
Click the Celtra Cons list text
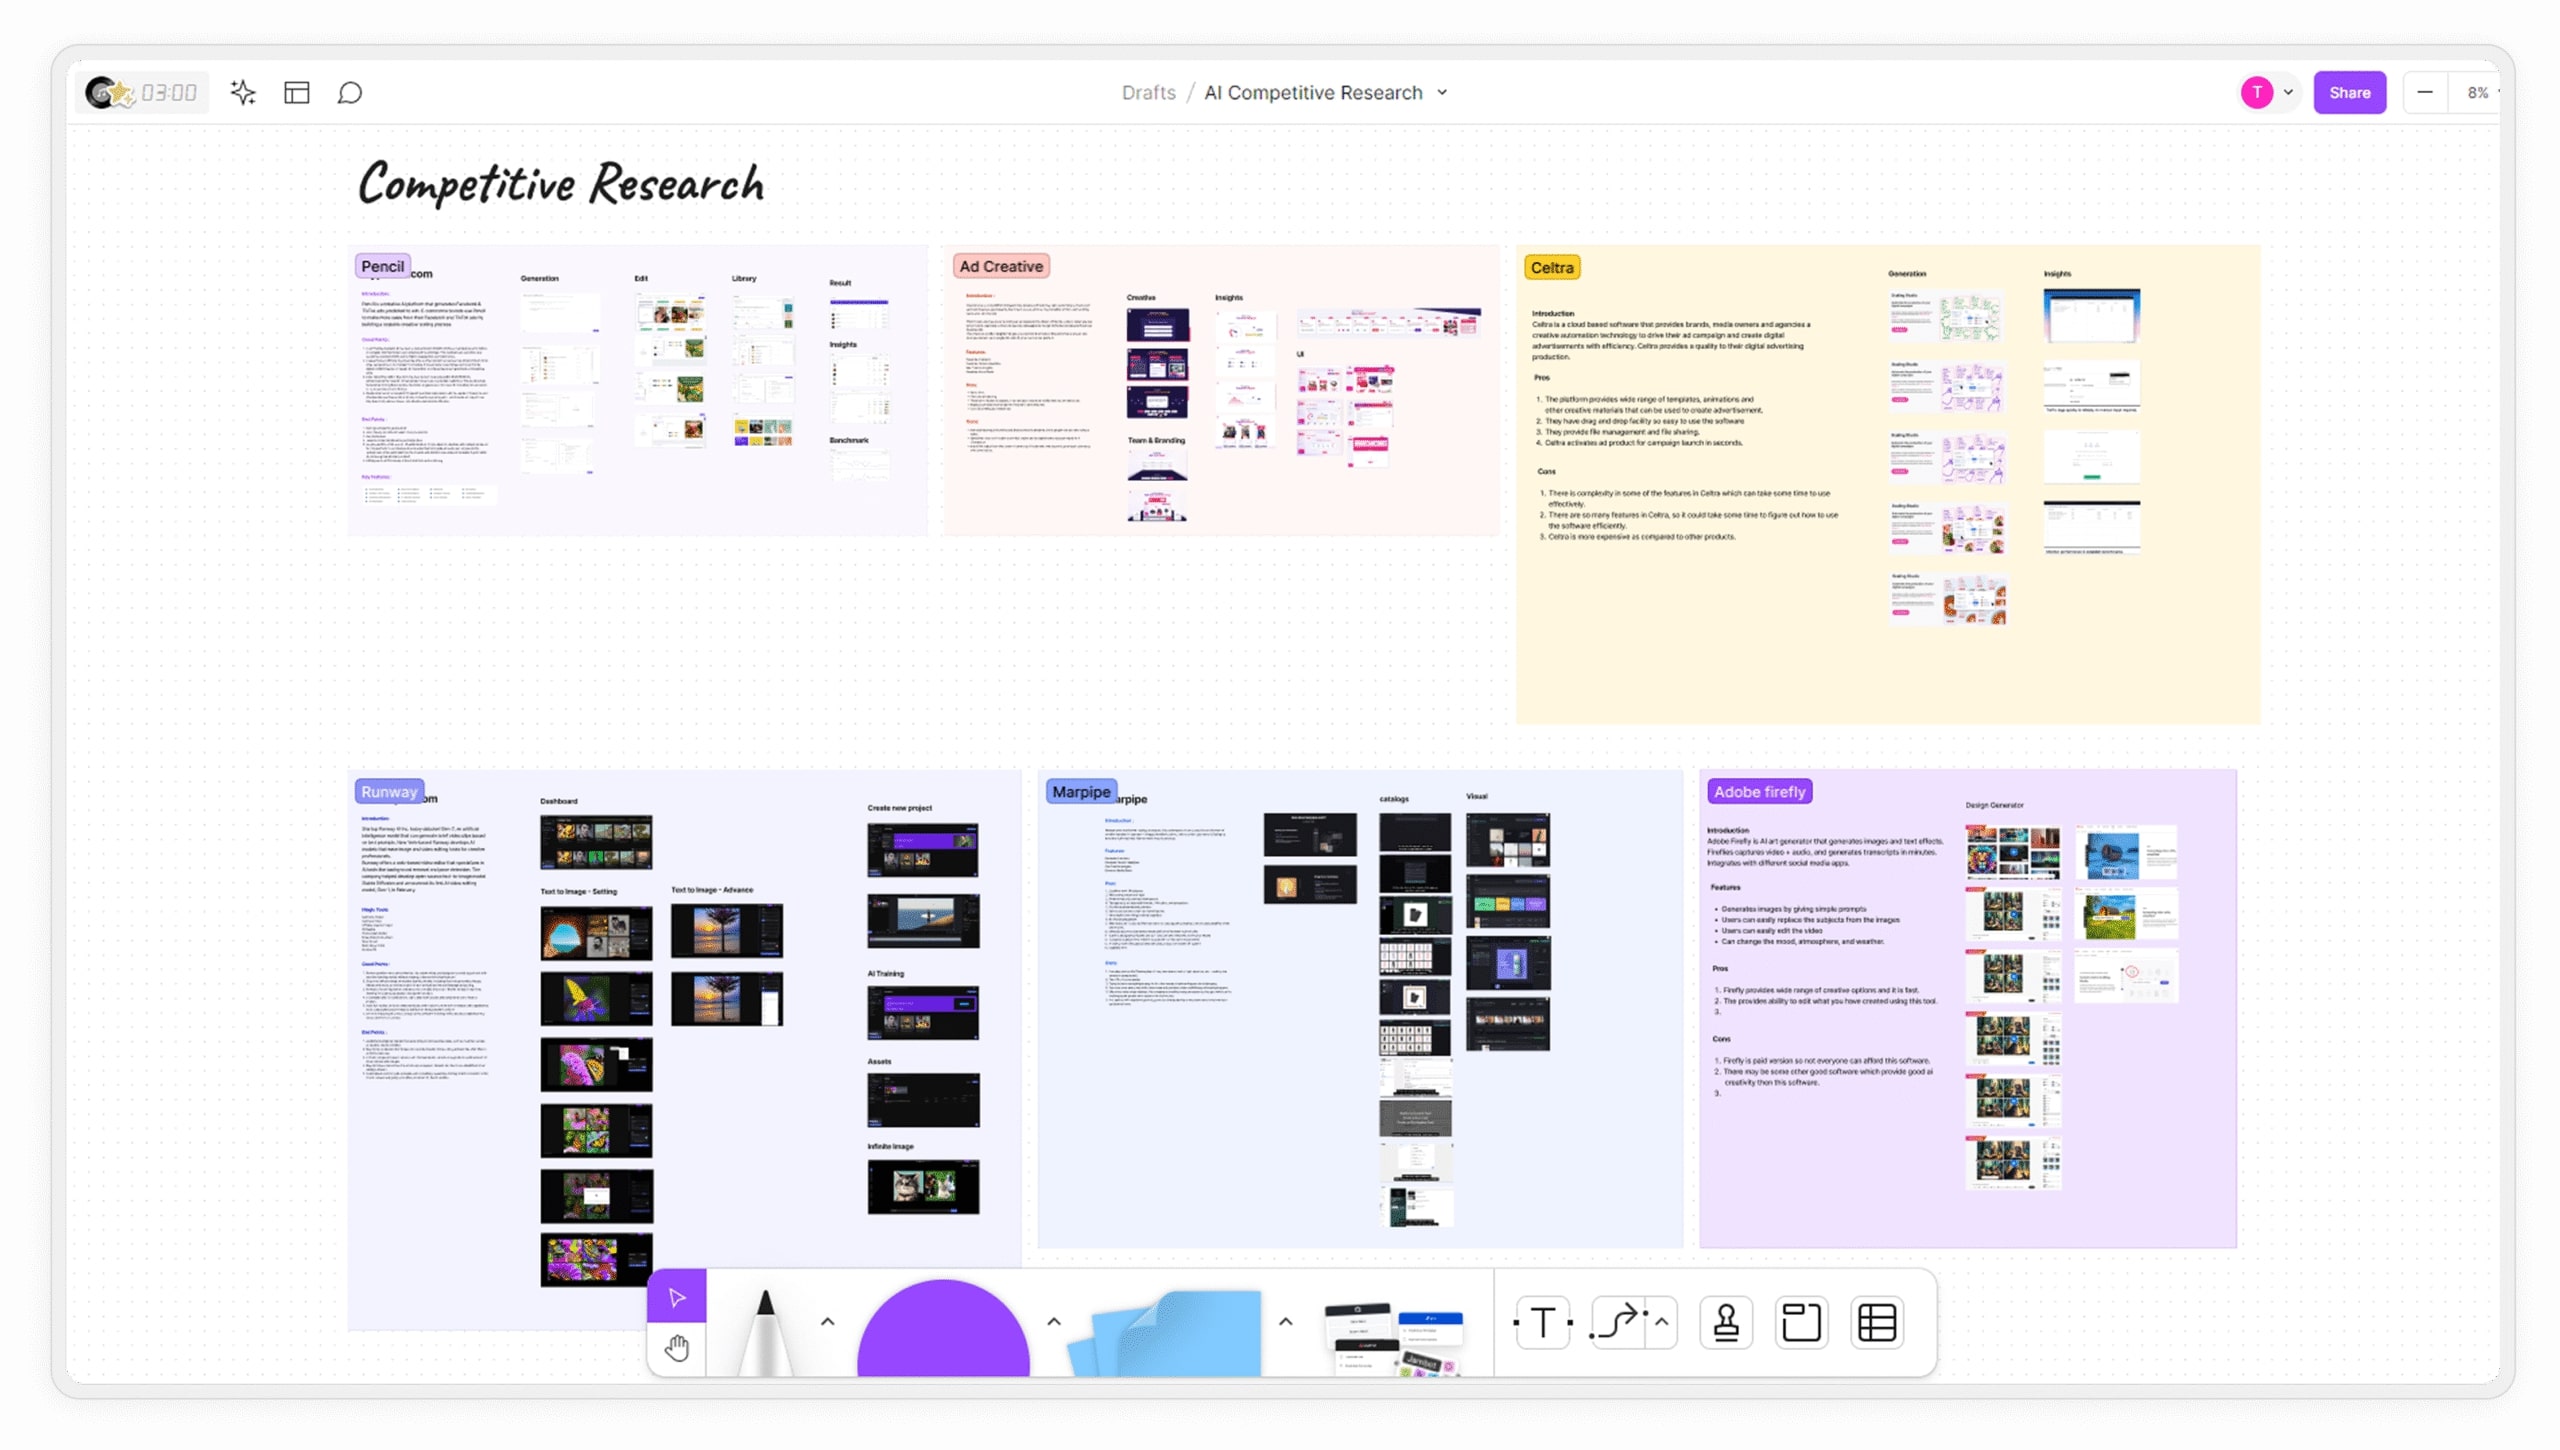1690,515
